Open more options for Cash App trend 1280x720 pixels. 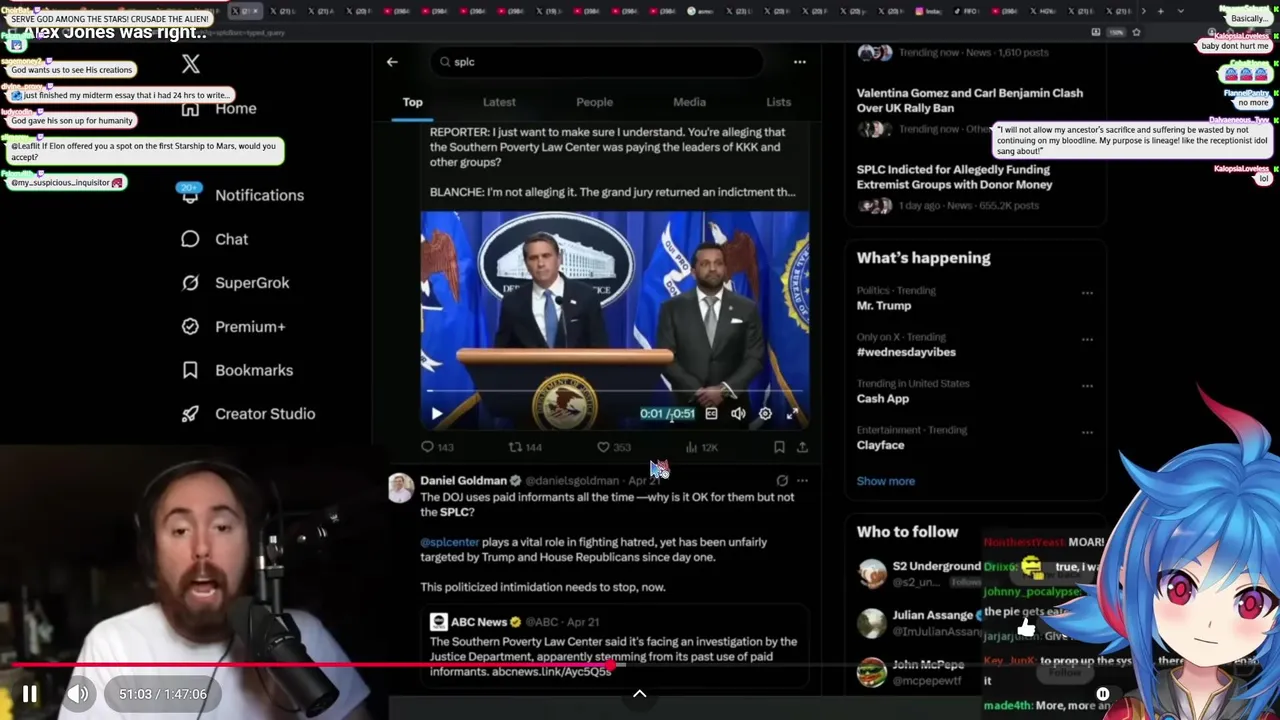1087,386
